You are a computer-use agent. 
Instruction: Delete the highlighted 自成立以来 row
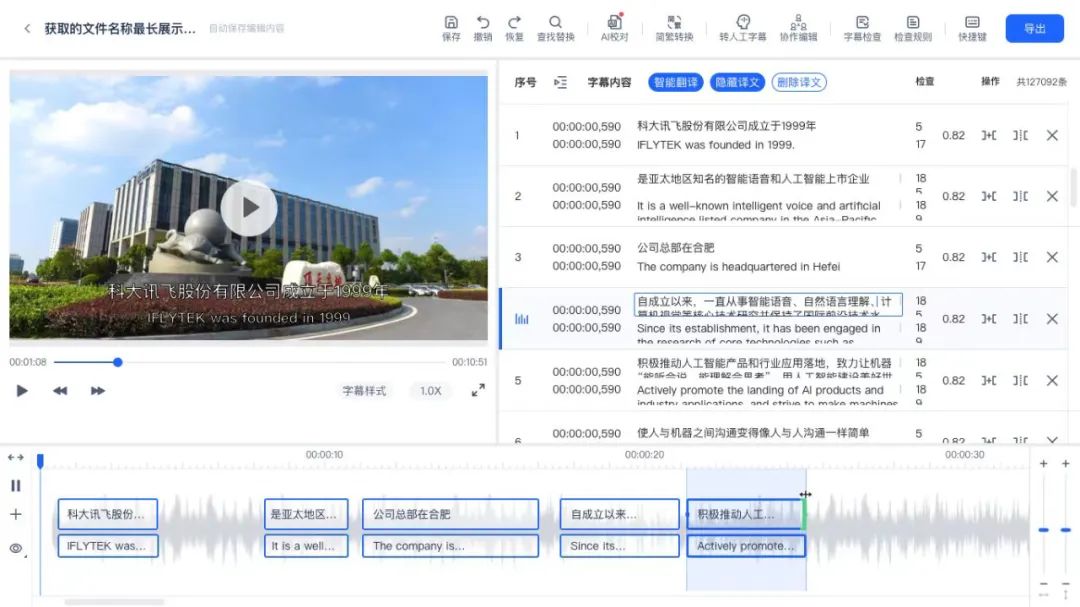click(x=1052, y=319)
